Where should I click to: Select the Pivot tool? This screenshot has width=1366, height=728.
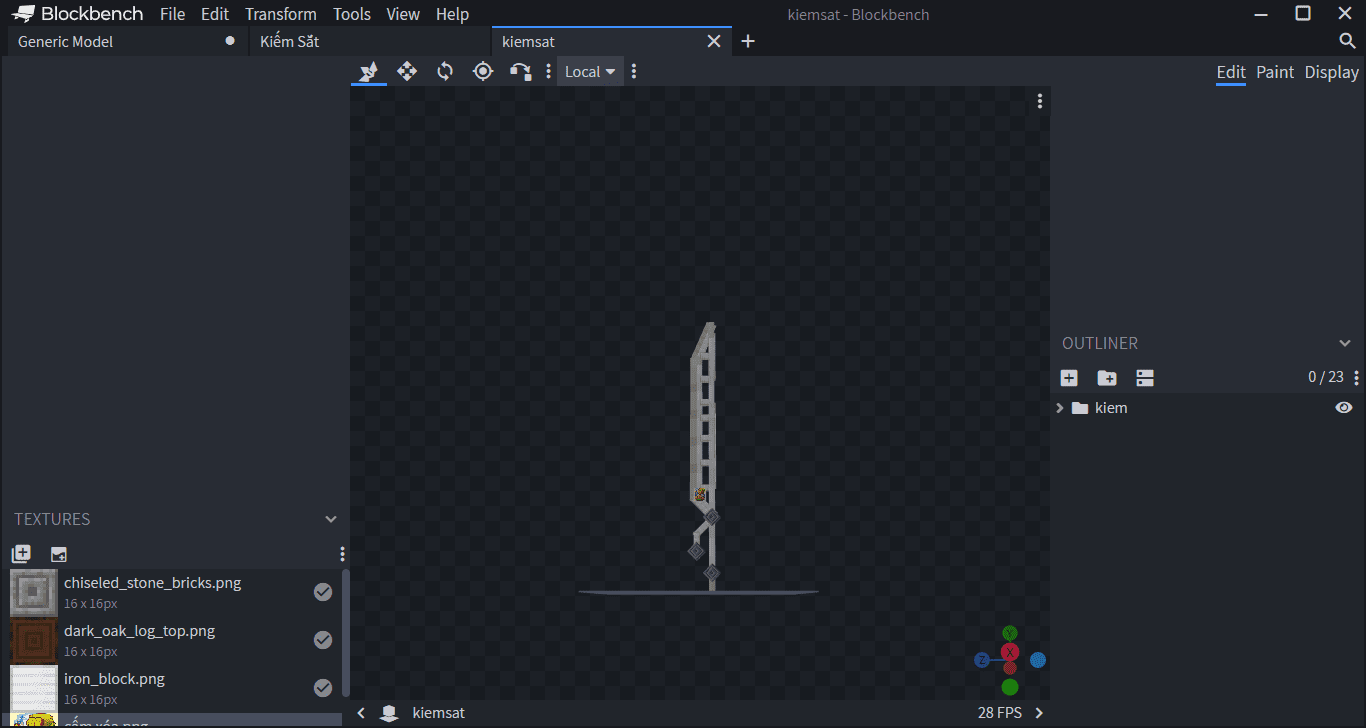pos(483,71)
